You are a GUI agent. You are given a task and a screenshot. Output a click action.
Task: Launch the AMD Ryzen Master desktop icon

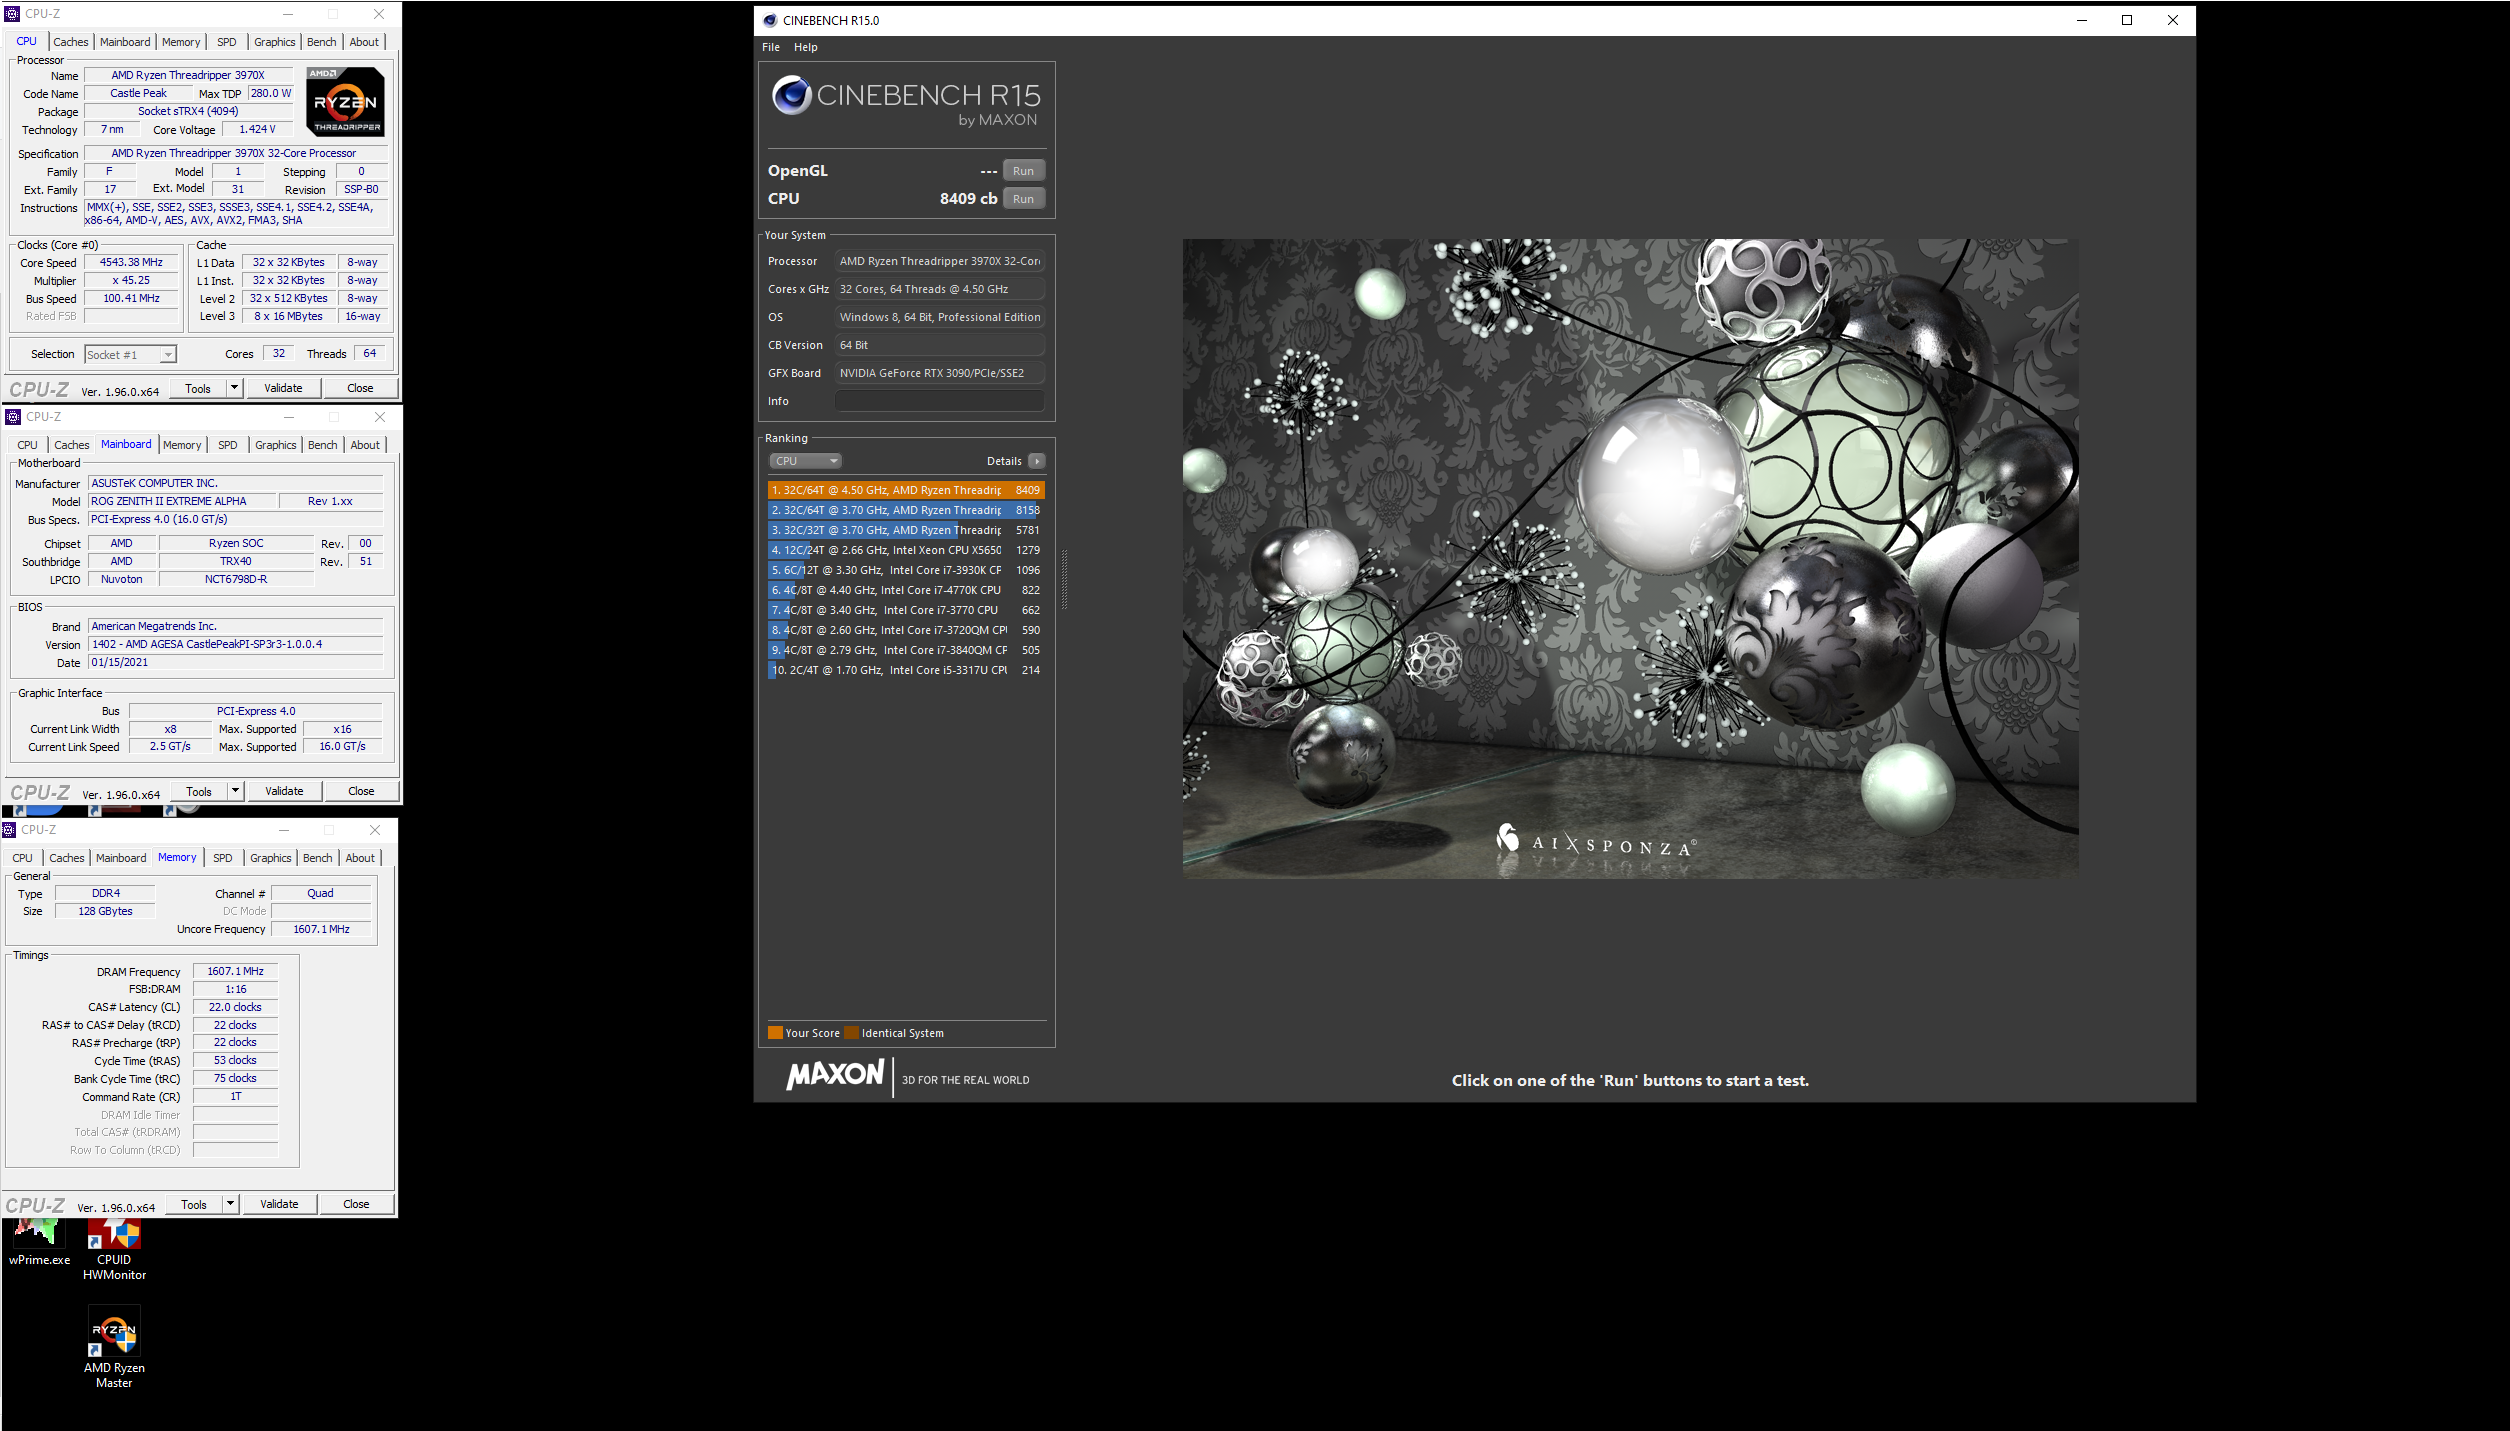[114, 1347]
